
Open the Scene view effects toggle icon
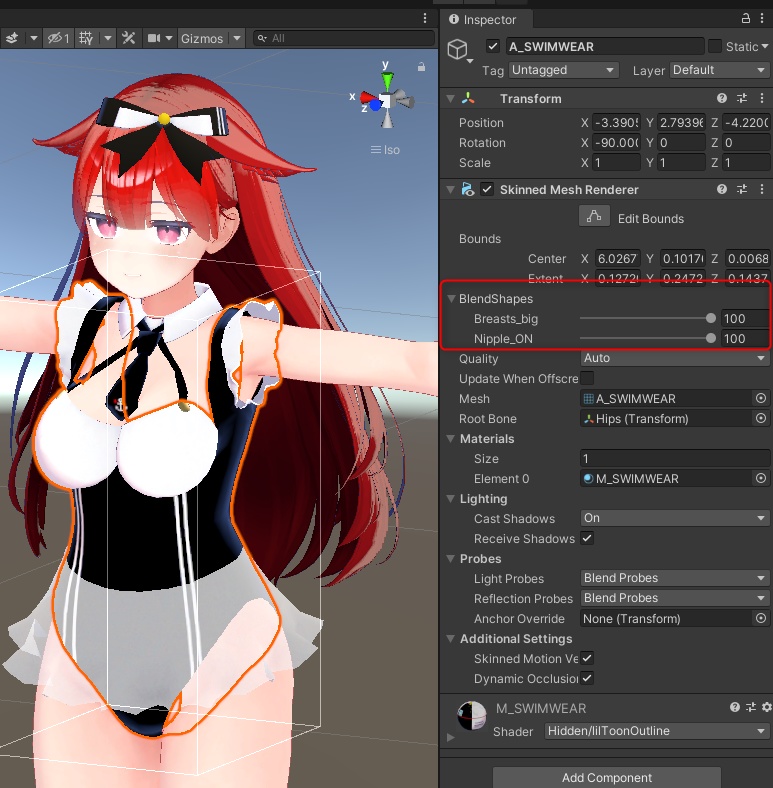tap(12, 38)
